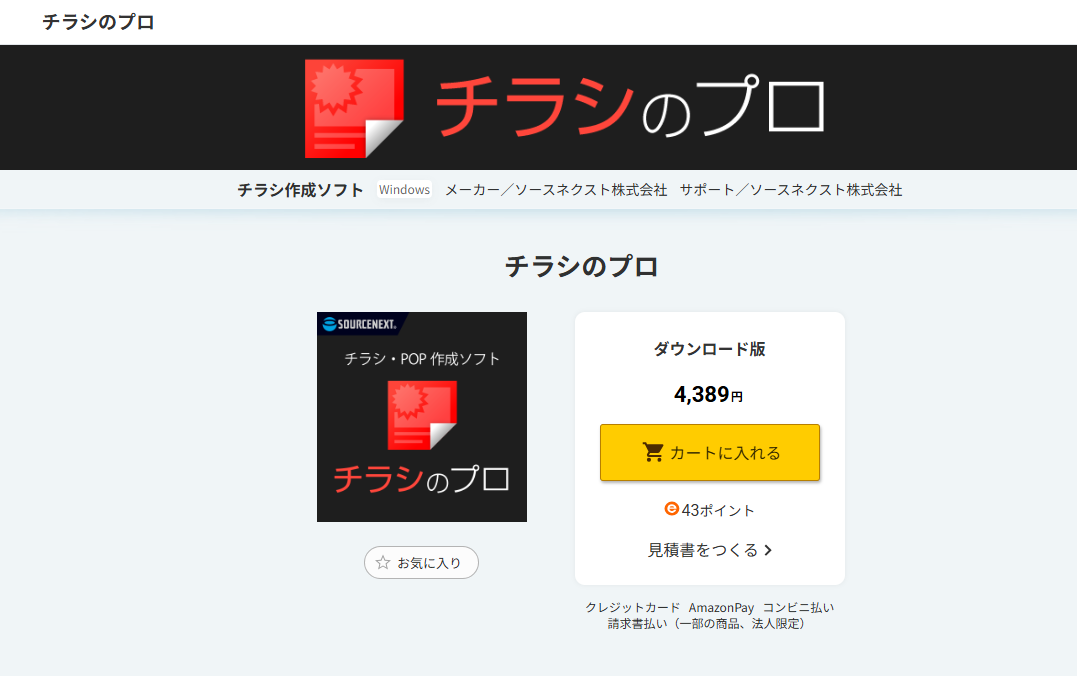Click the orange e point icon
Image resolution: width=1077 pixels, height=676 pixels.
coord(672,509)
